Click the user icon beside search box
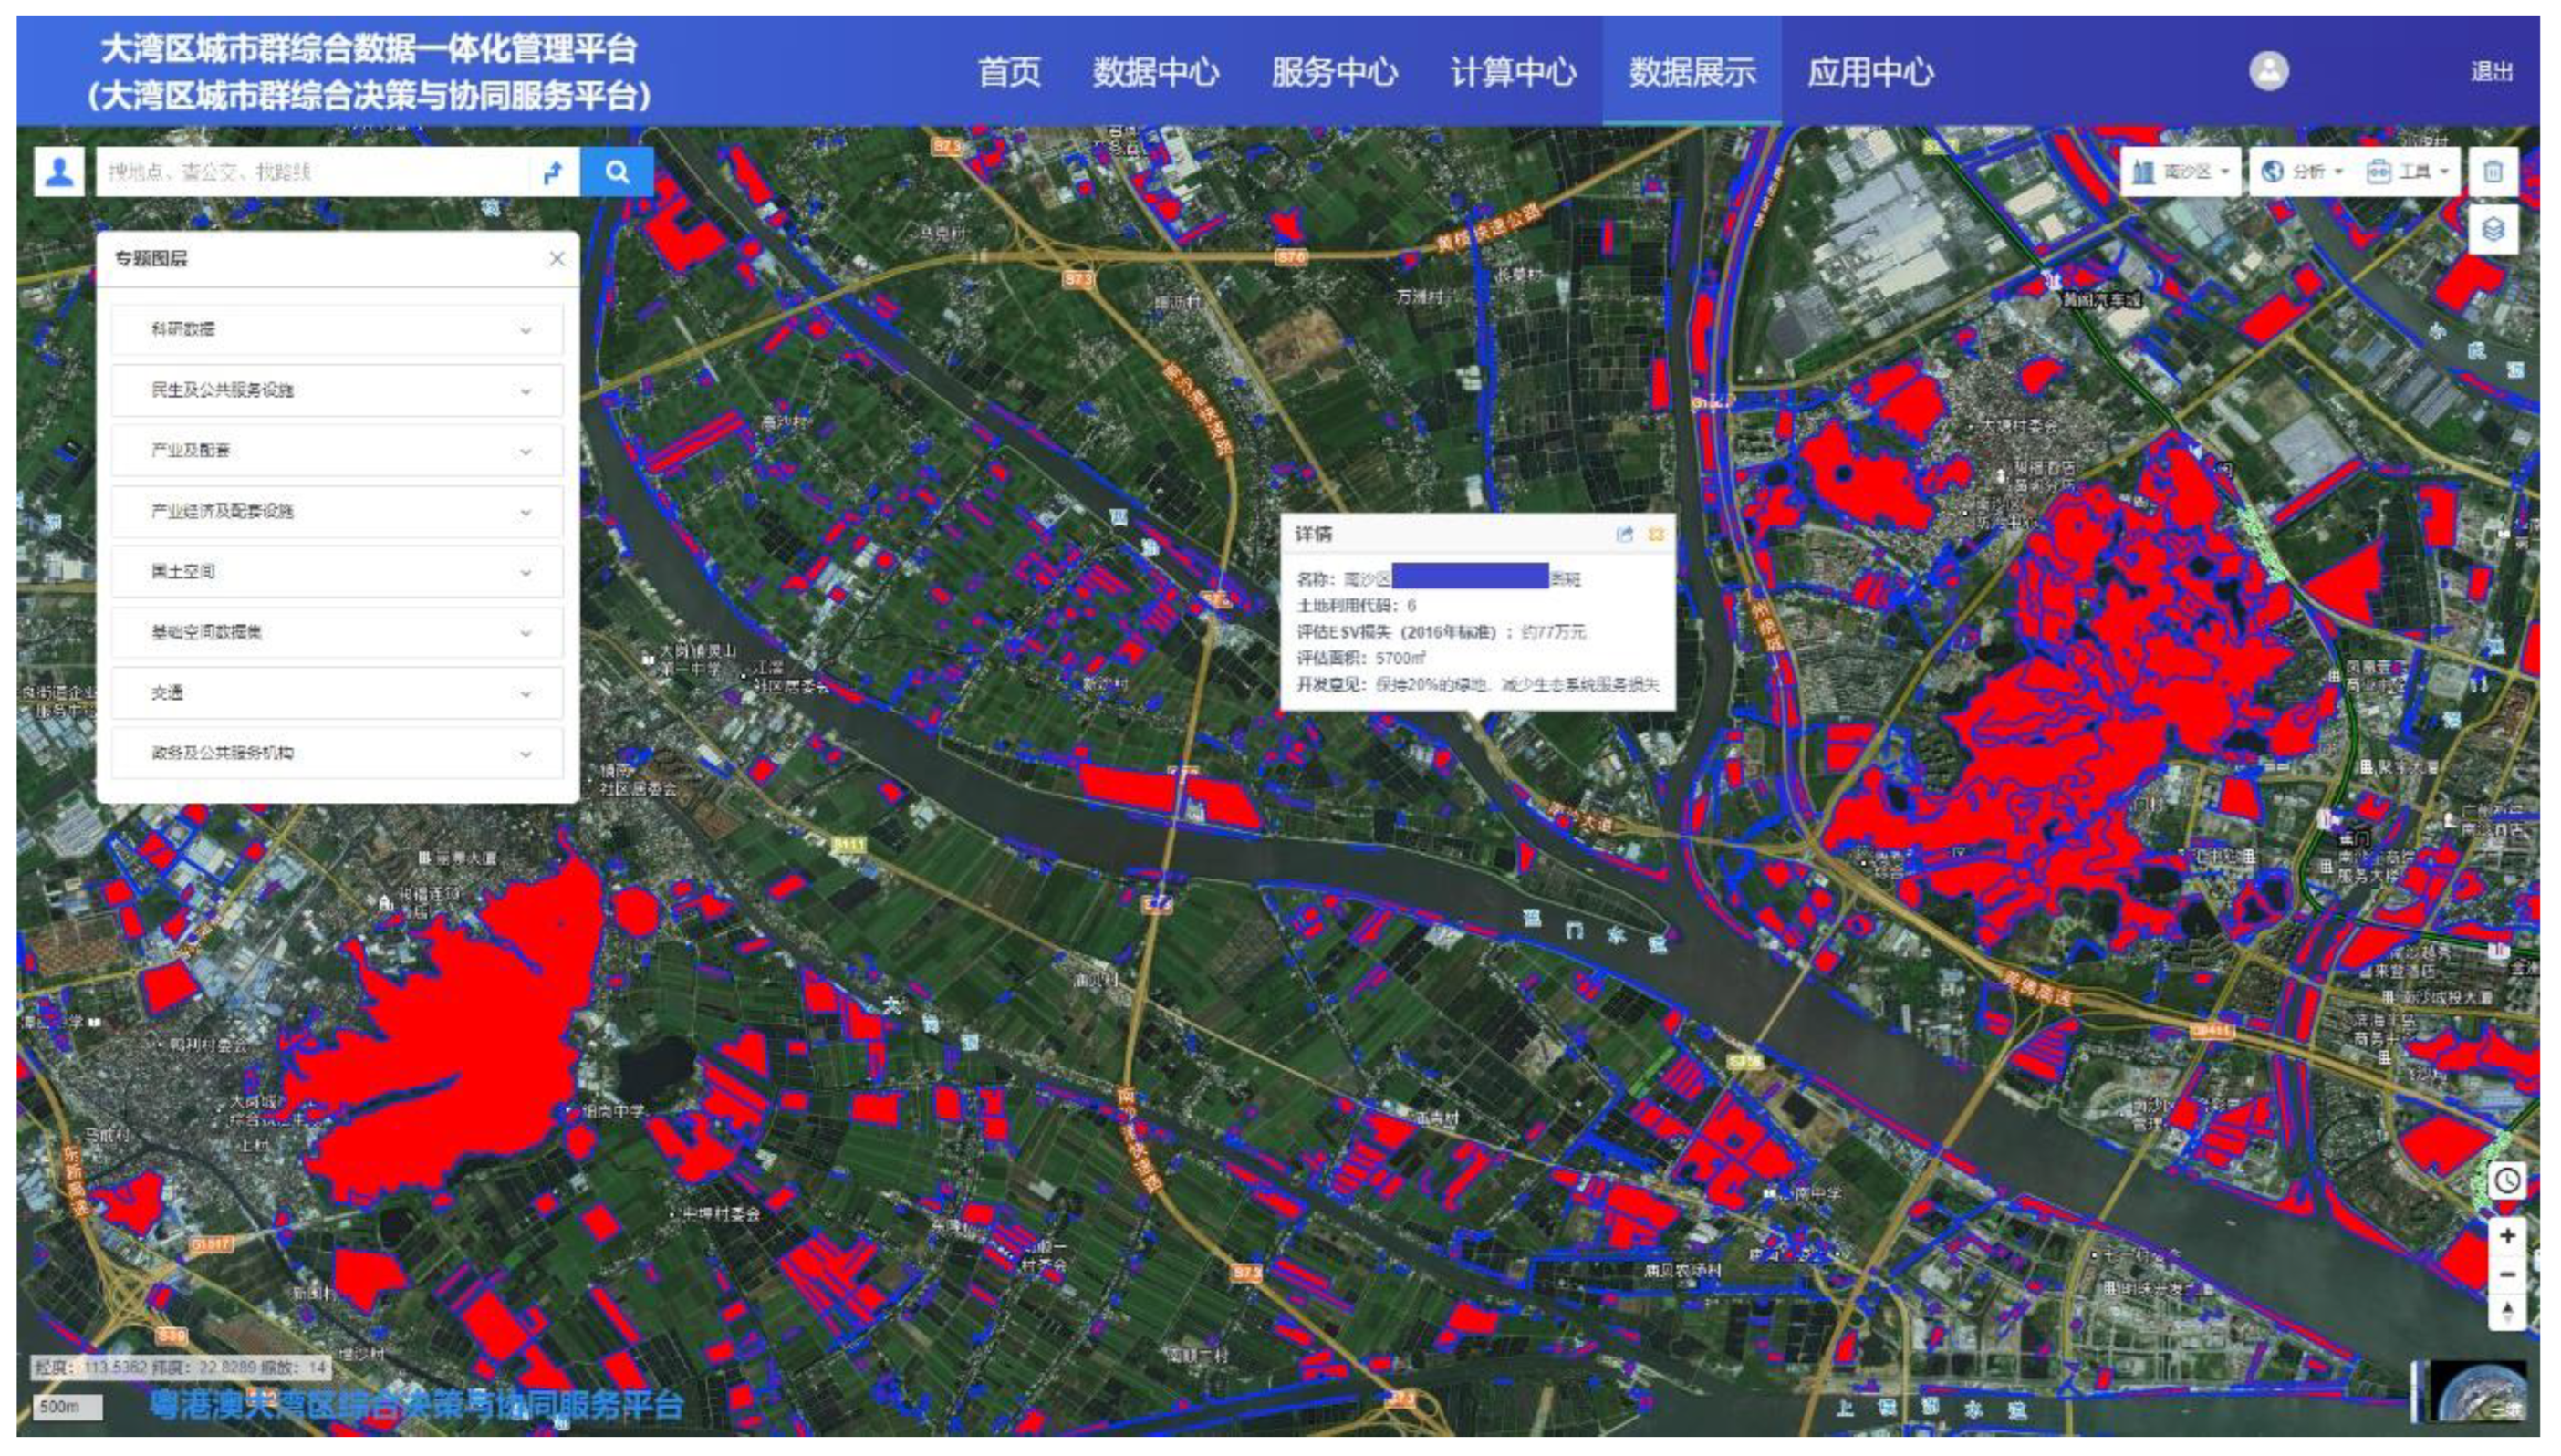 pyautogui.click(x=60, y=172)
